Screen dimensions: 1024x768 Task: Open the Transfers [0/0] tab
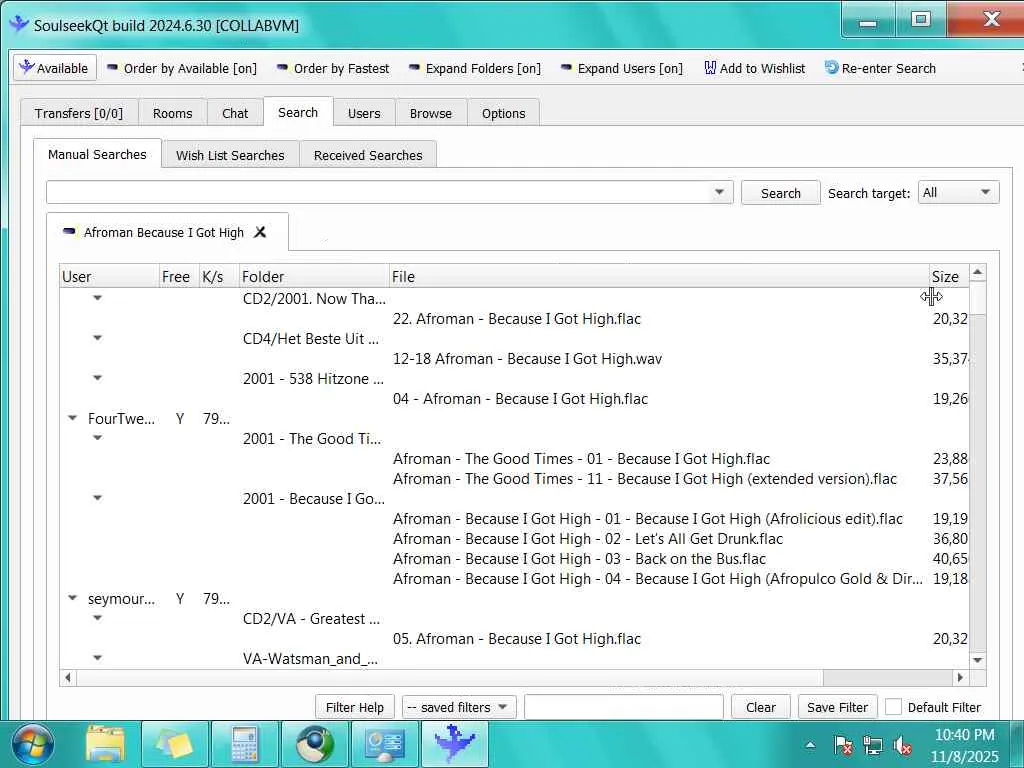78,113
